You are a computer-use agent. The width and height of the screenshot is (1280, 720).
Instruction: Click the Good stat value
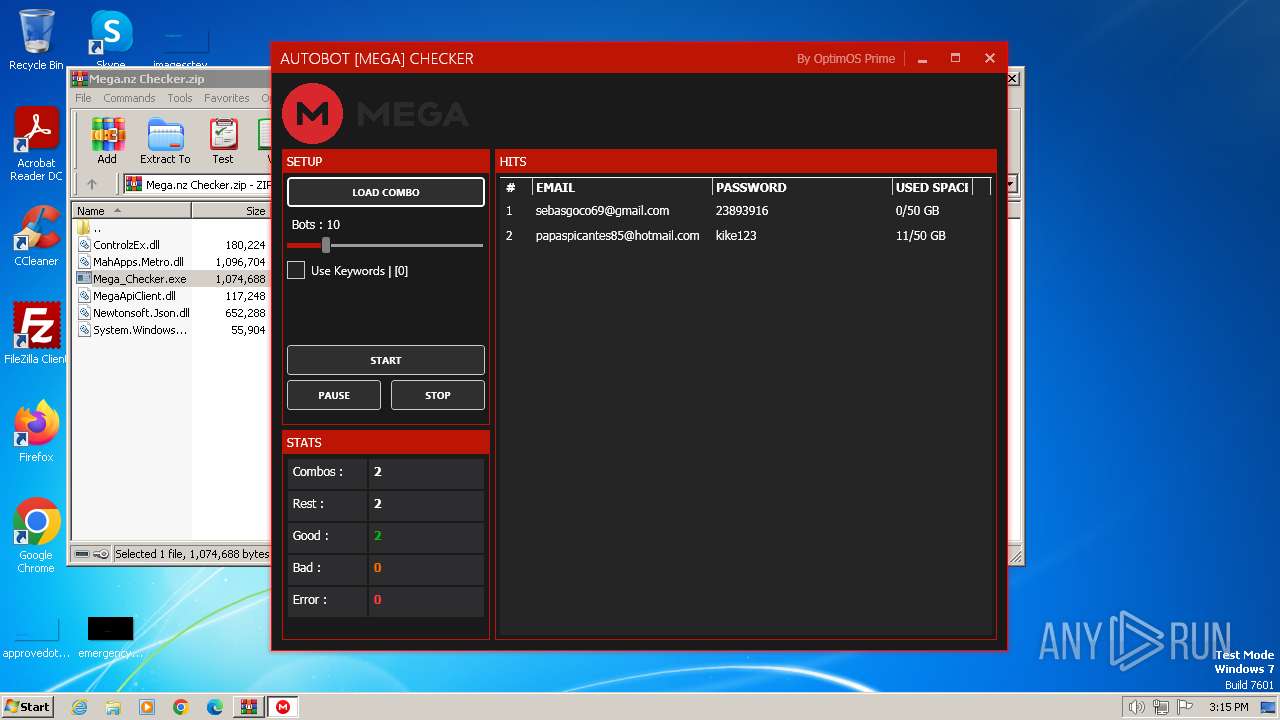pyautogui.click(x=378, y=536)
